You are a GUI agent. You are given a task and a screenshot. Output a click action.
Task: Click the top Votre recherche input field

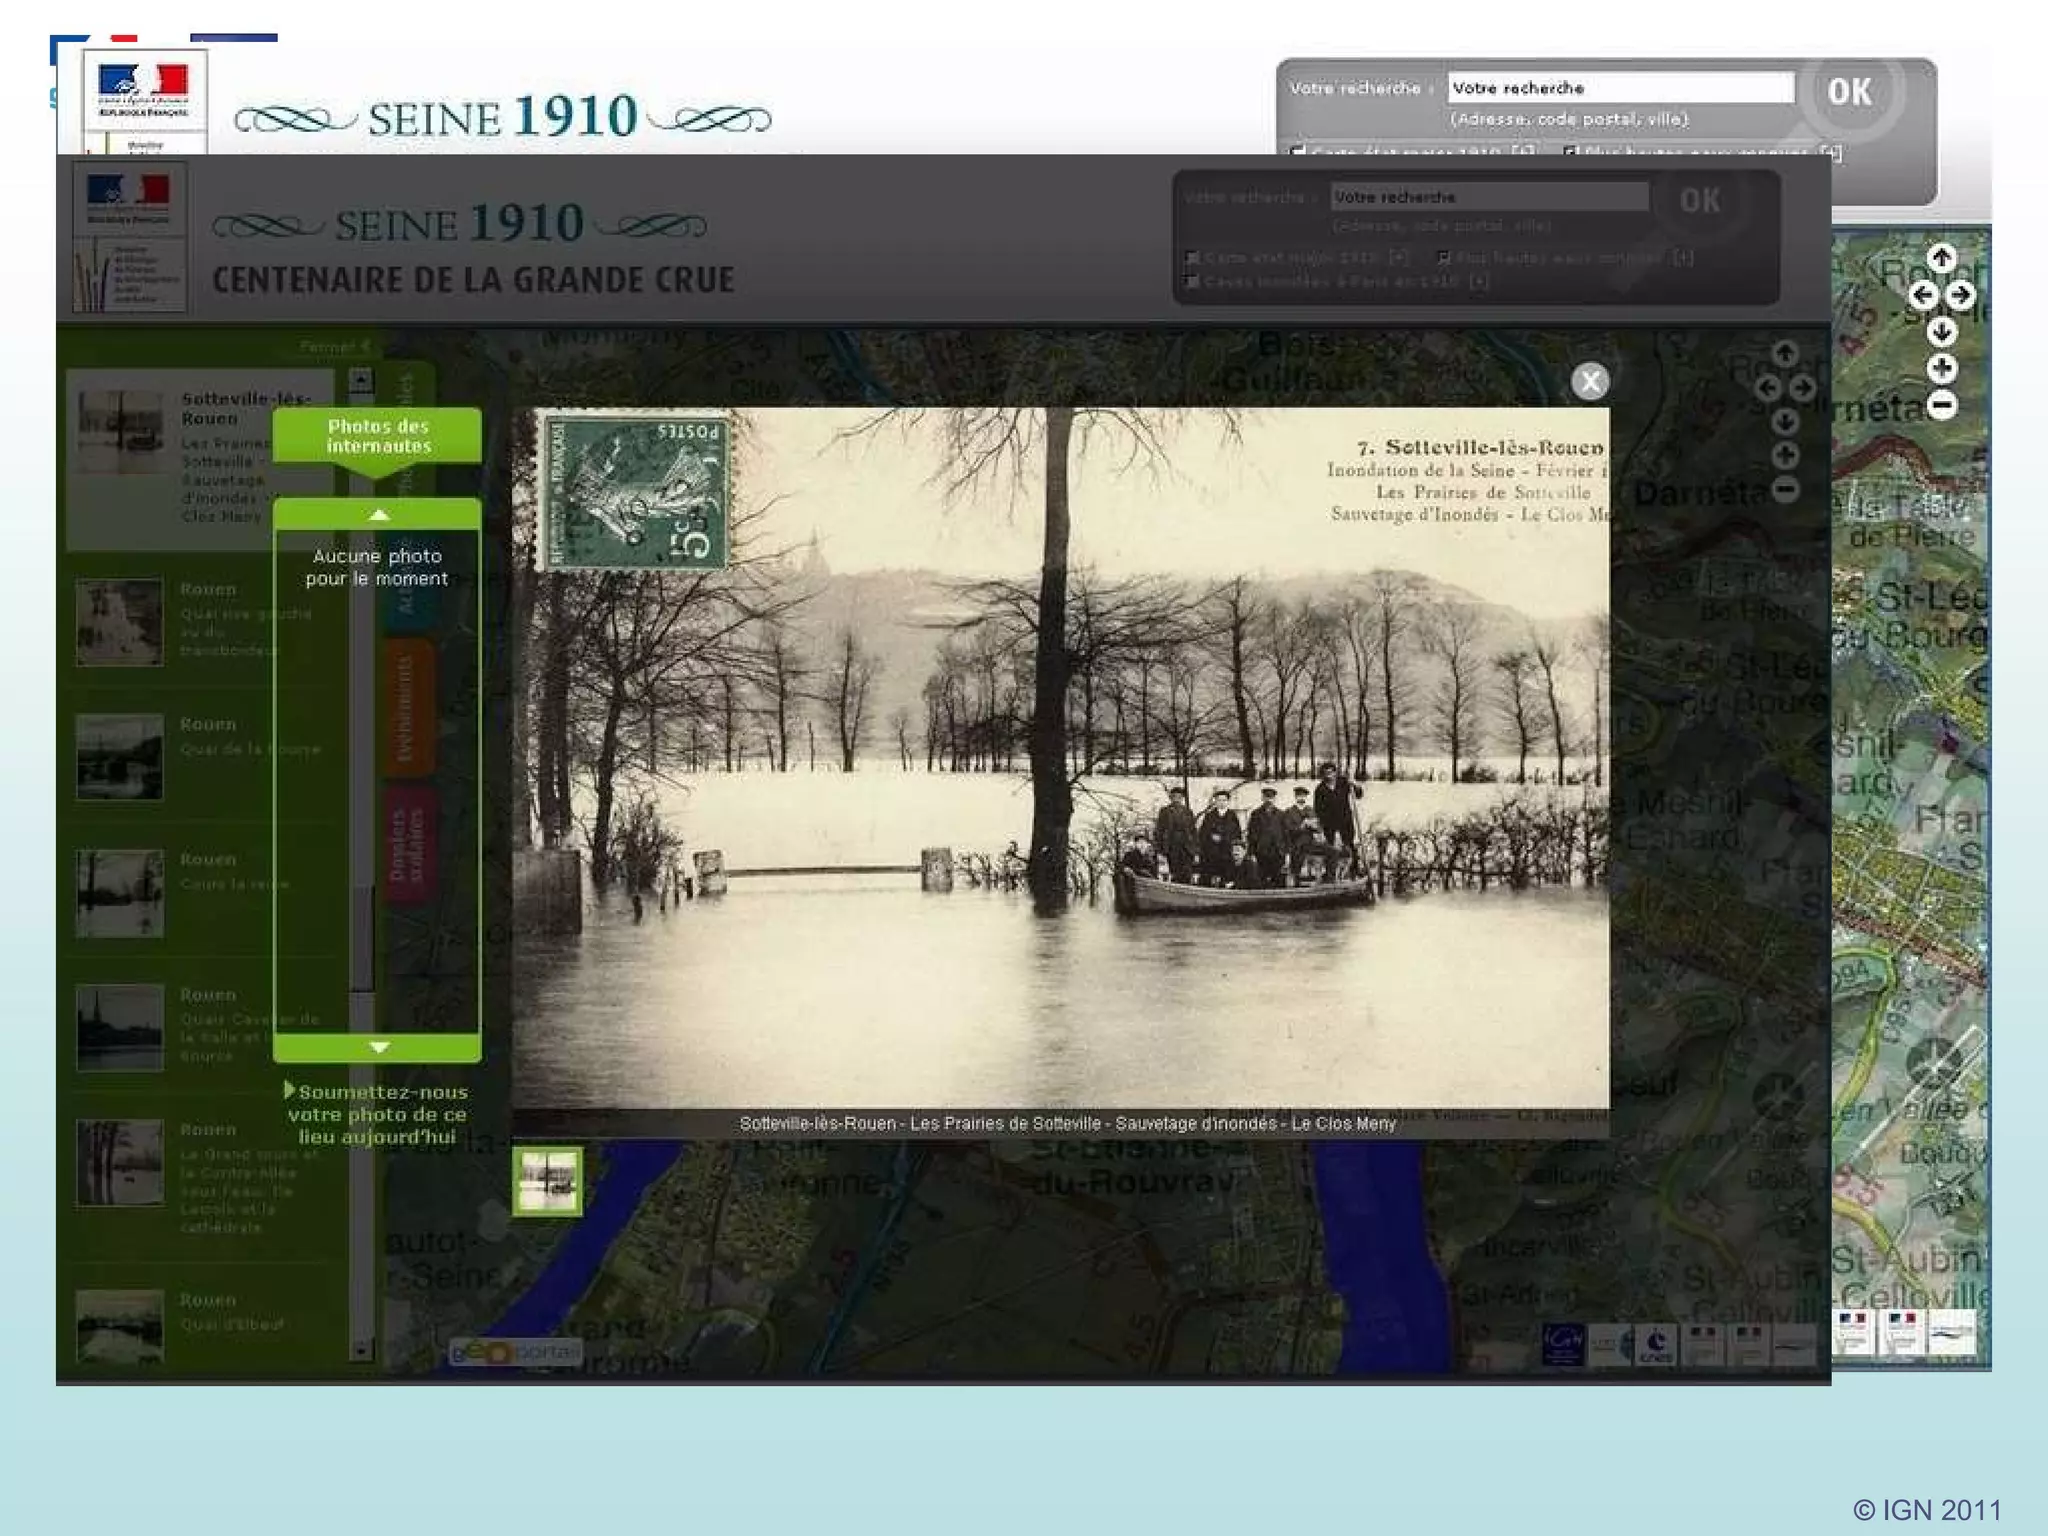(x=1620, y=88)
